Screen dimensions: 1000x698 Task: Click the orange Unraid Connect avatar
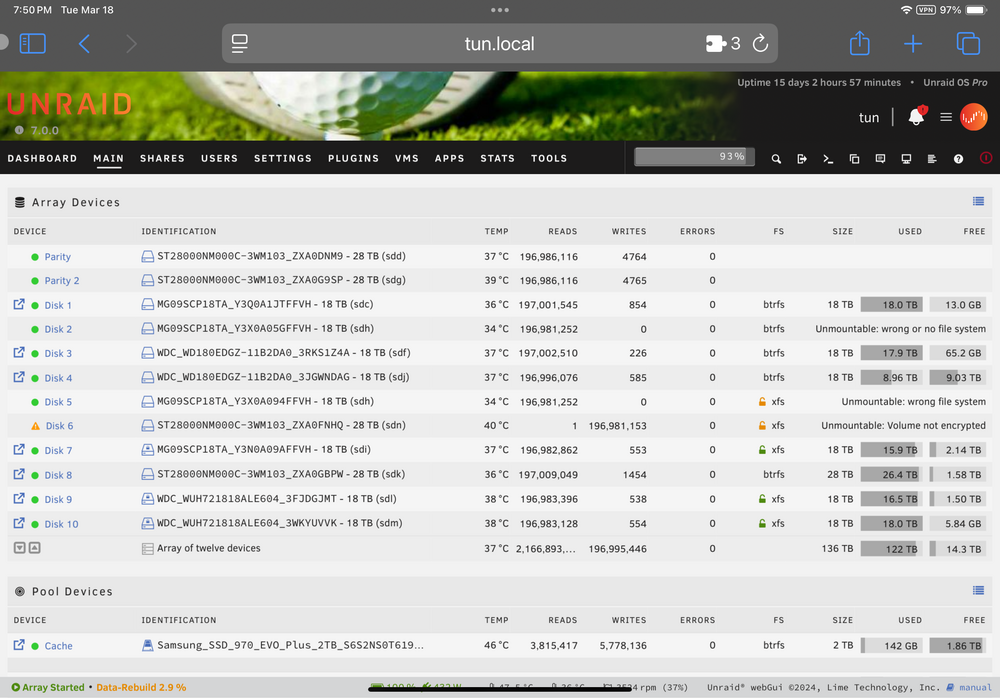(974, 117)
